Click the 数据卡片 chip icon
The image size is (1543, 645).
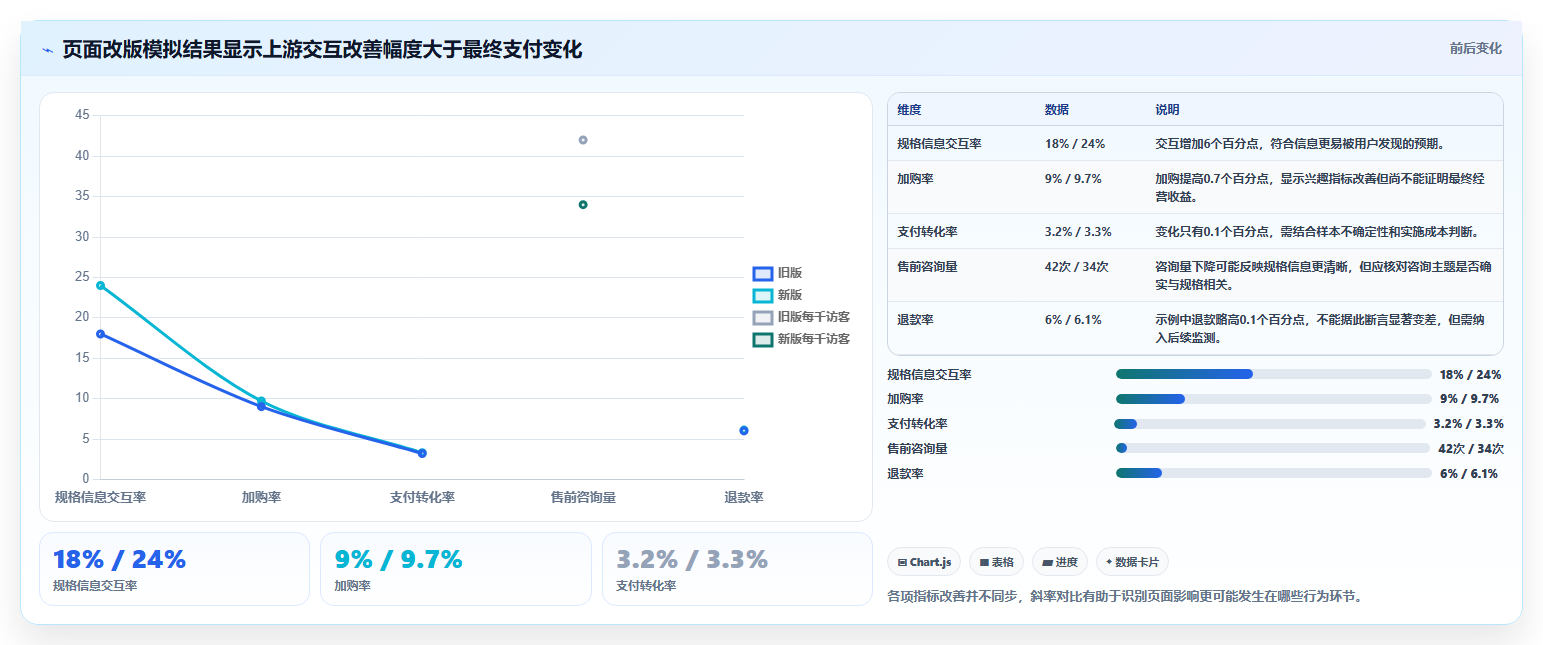[1109, 563]
